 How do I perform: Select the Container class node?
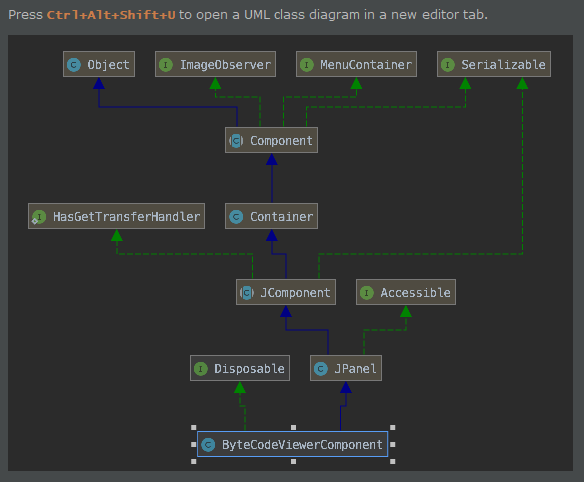point(272,216)
